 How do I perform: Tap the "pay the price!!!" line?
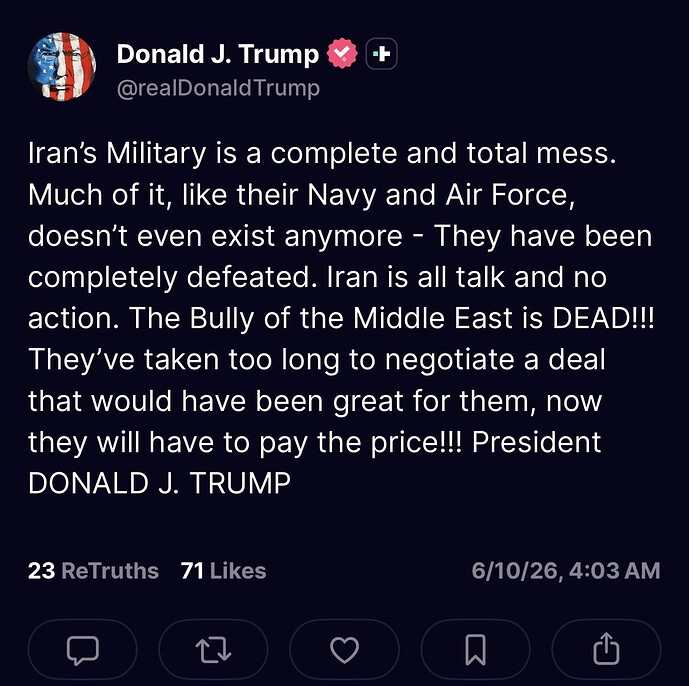pyautogui.click(x=315, y=443)
